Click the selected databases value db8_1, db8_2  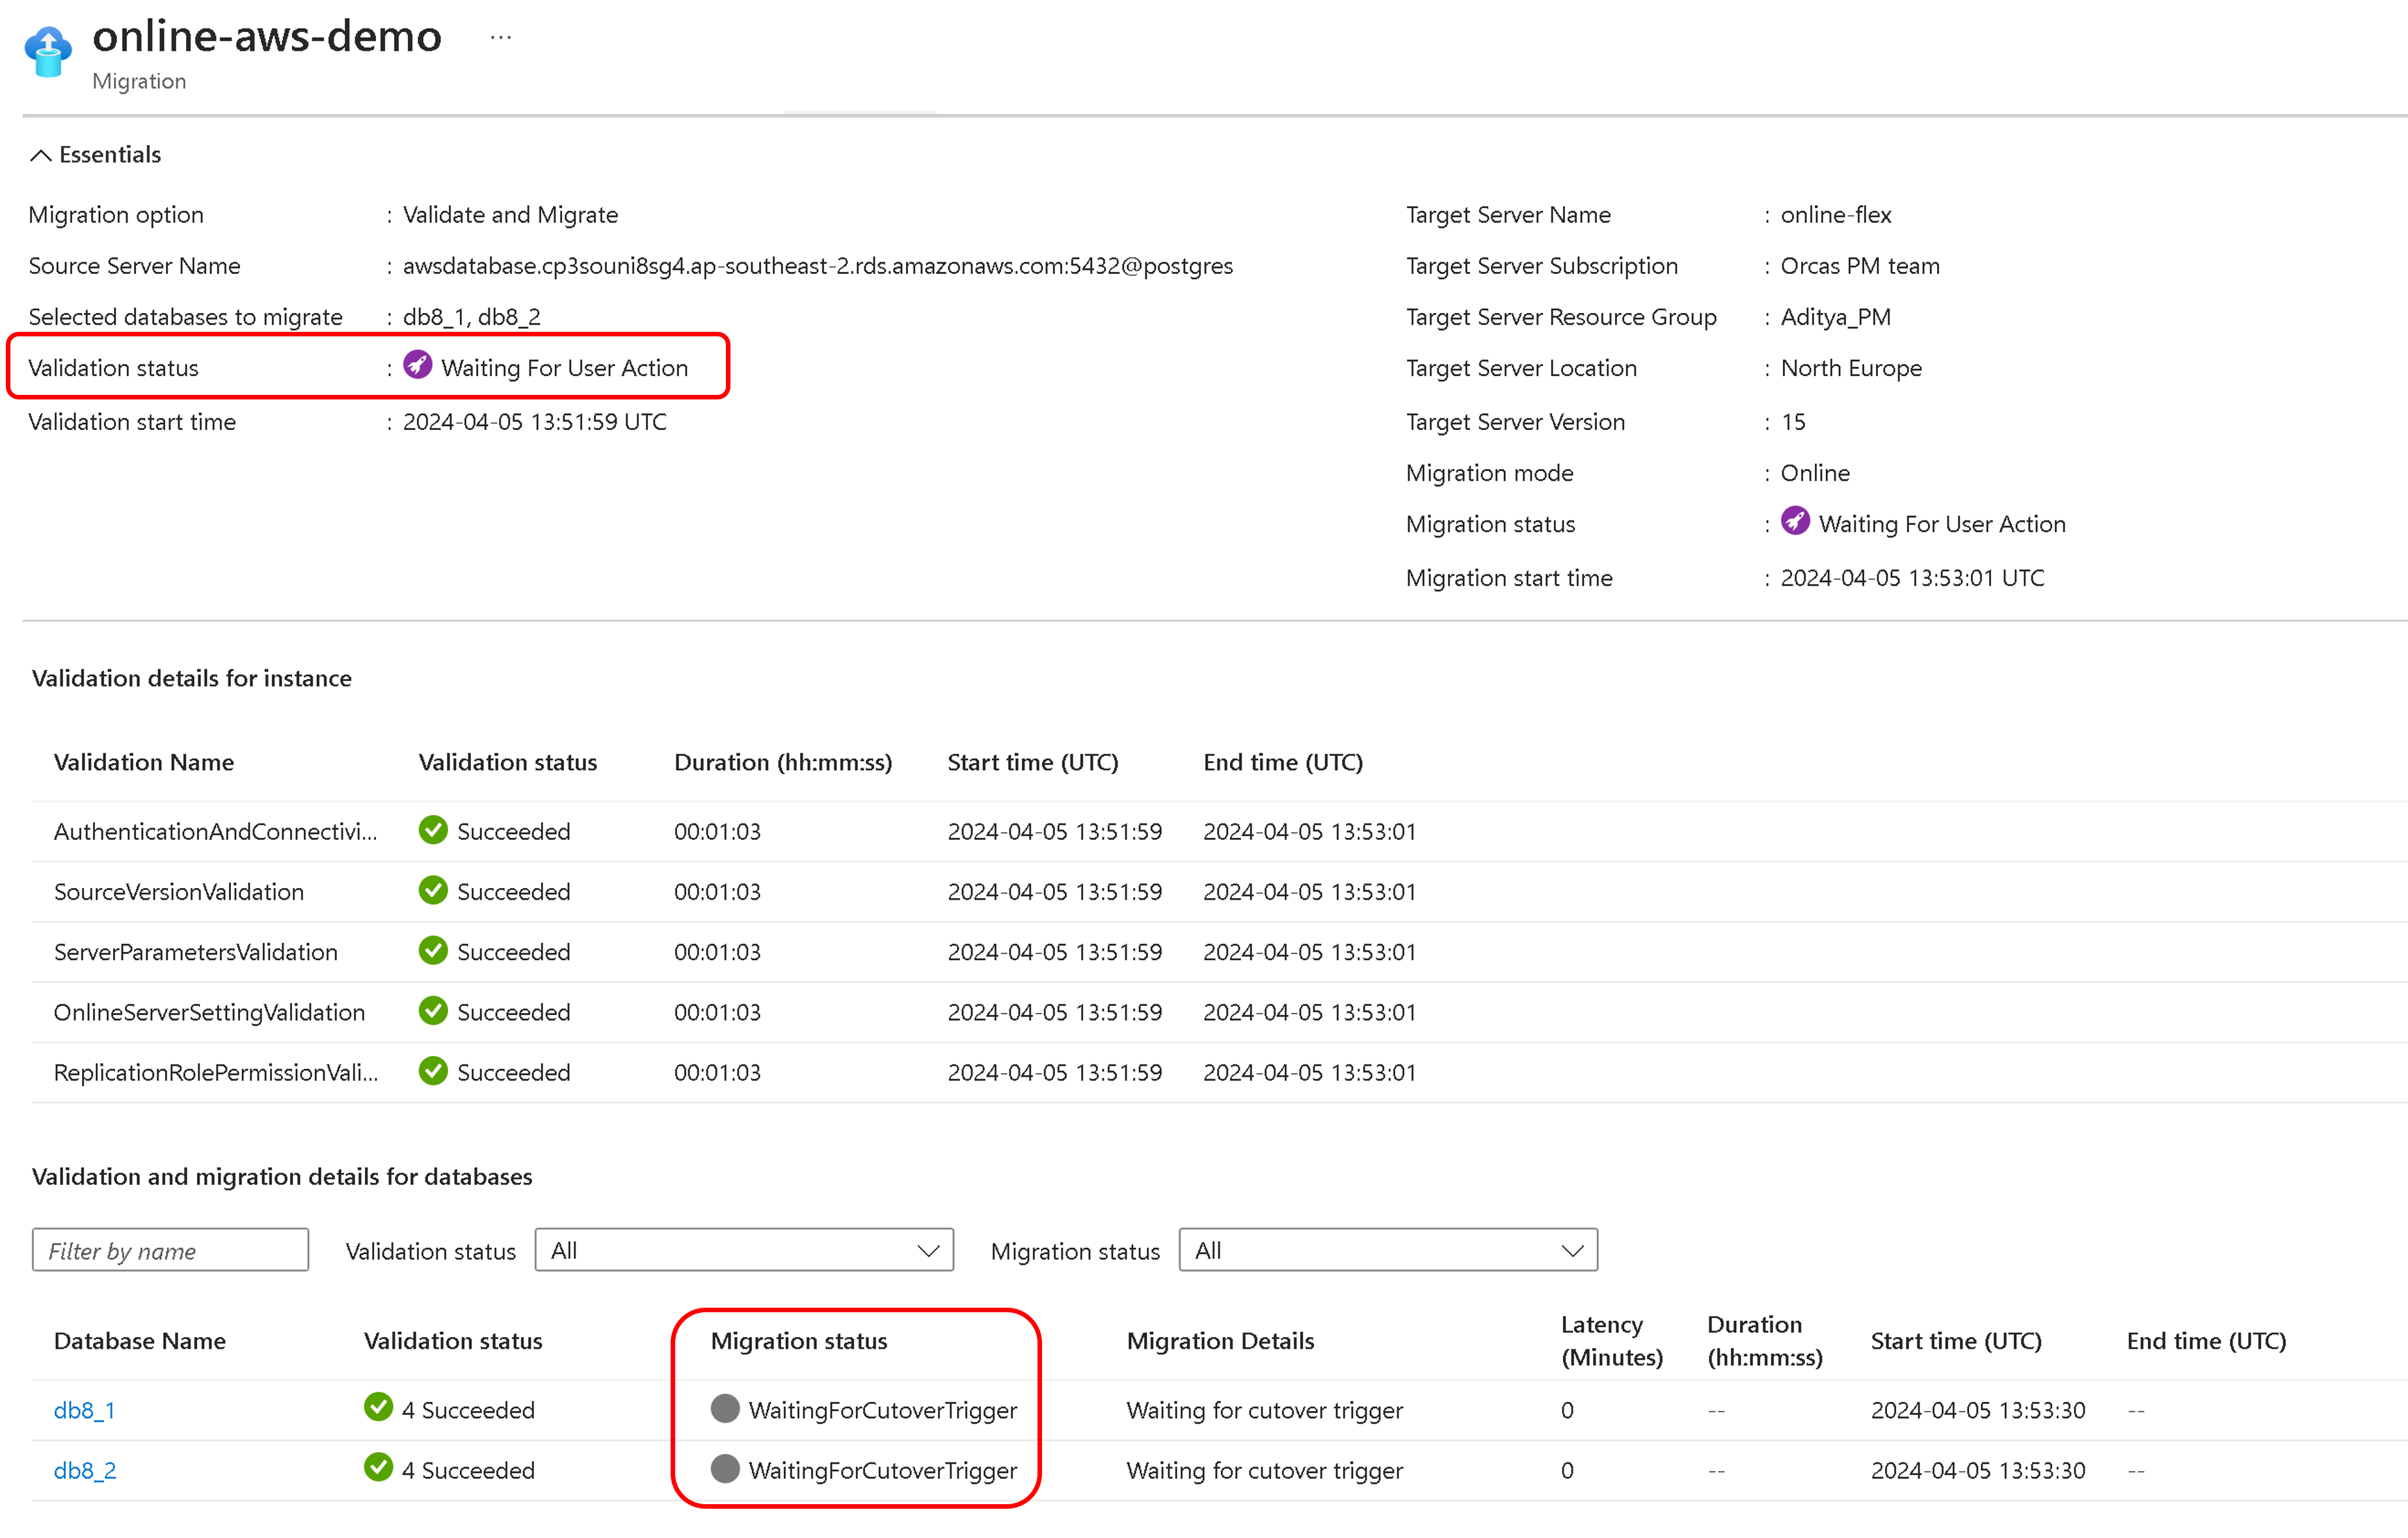[x=472, y=317]
